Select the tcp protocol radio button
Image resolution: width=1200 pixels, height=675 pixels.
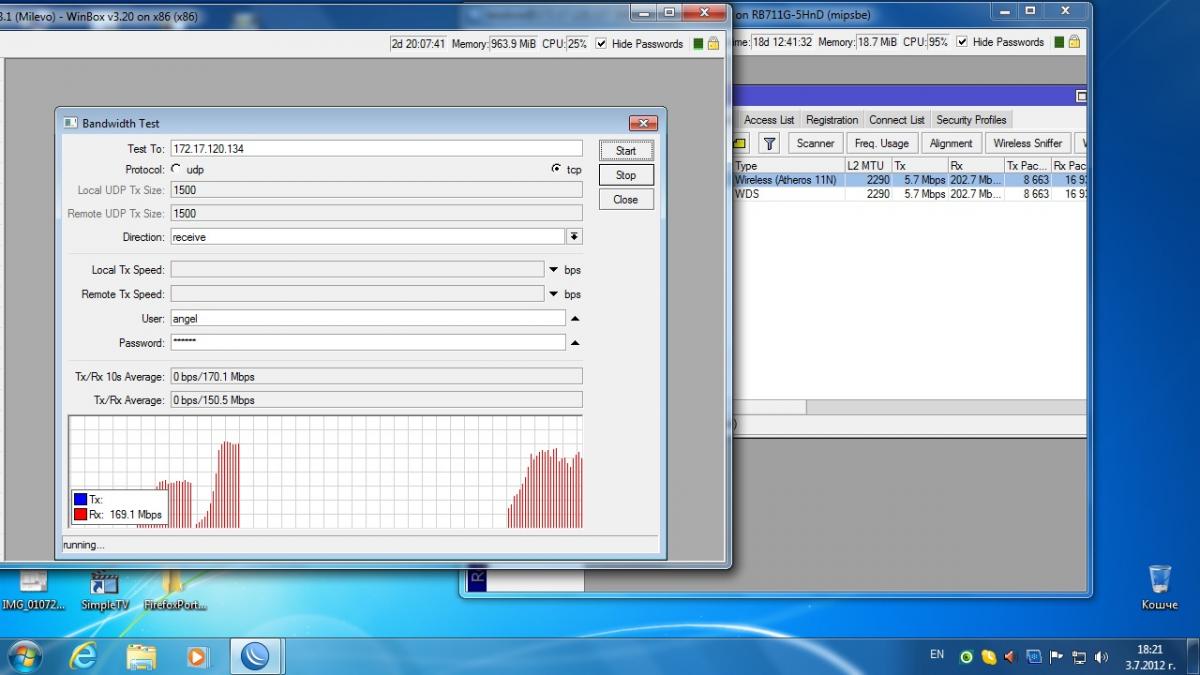pyautogui.click(x=556, y=169)
